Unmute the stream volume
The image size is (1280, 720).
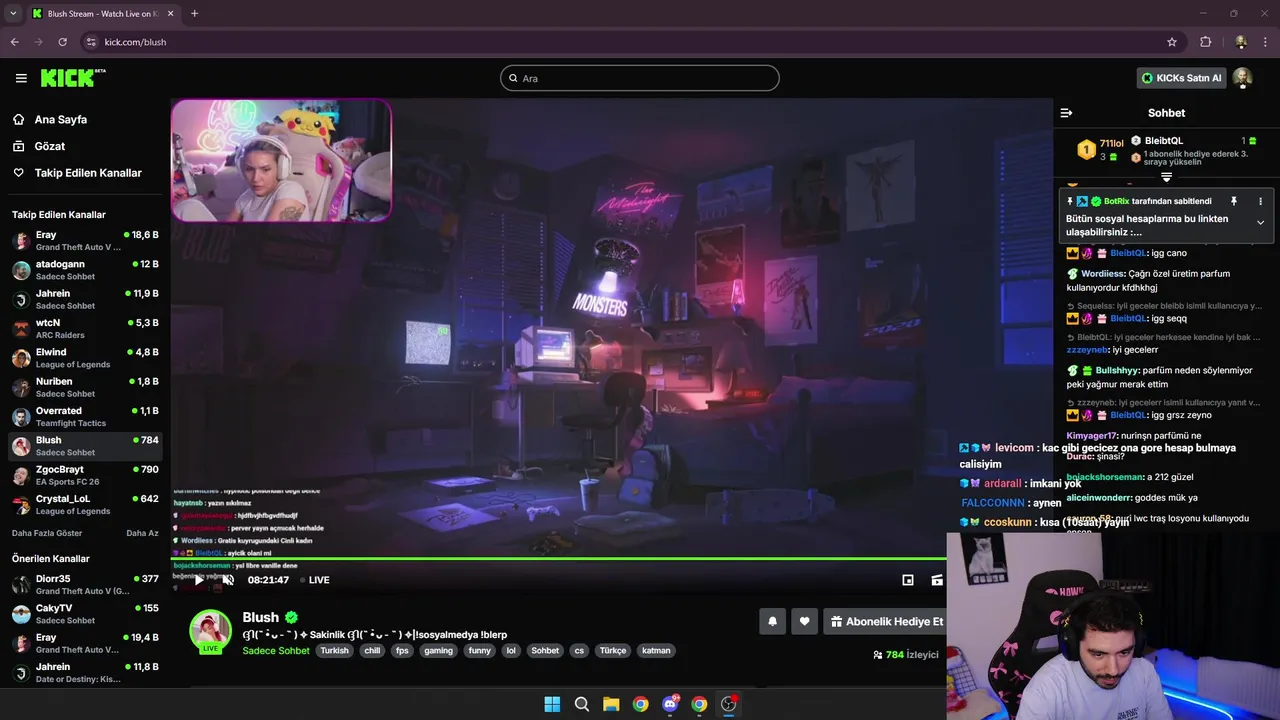pyautogui.click(x=228, y=580)
